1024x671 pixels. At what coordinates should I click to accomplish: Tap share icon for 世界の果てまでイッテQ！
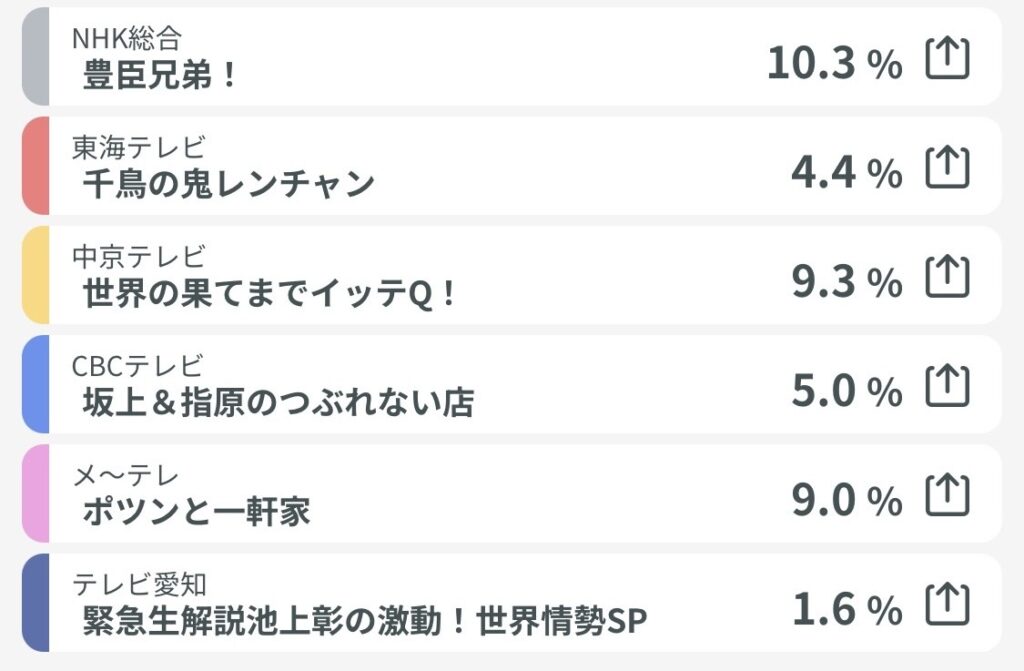[x=948, y=276]
